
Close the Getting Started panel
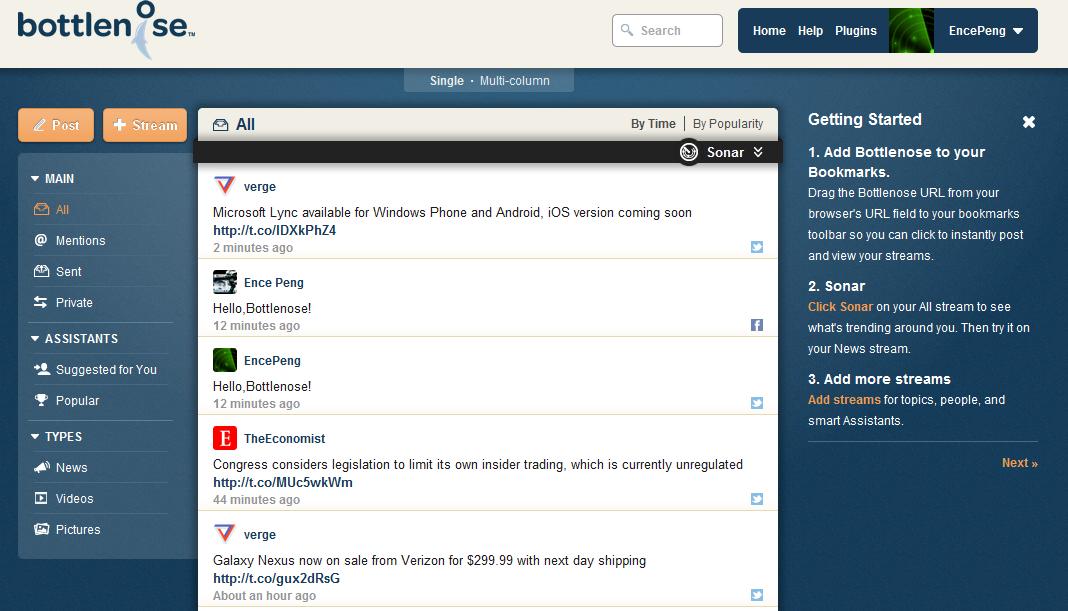tap(1028, 122)
